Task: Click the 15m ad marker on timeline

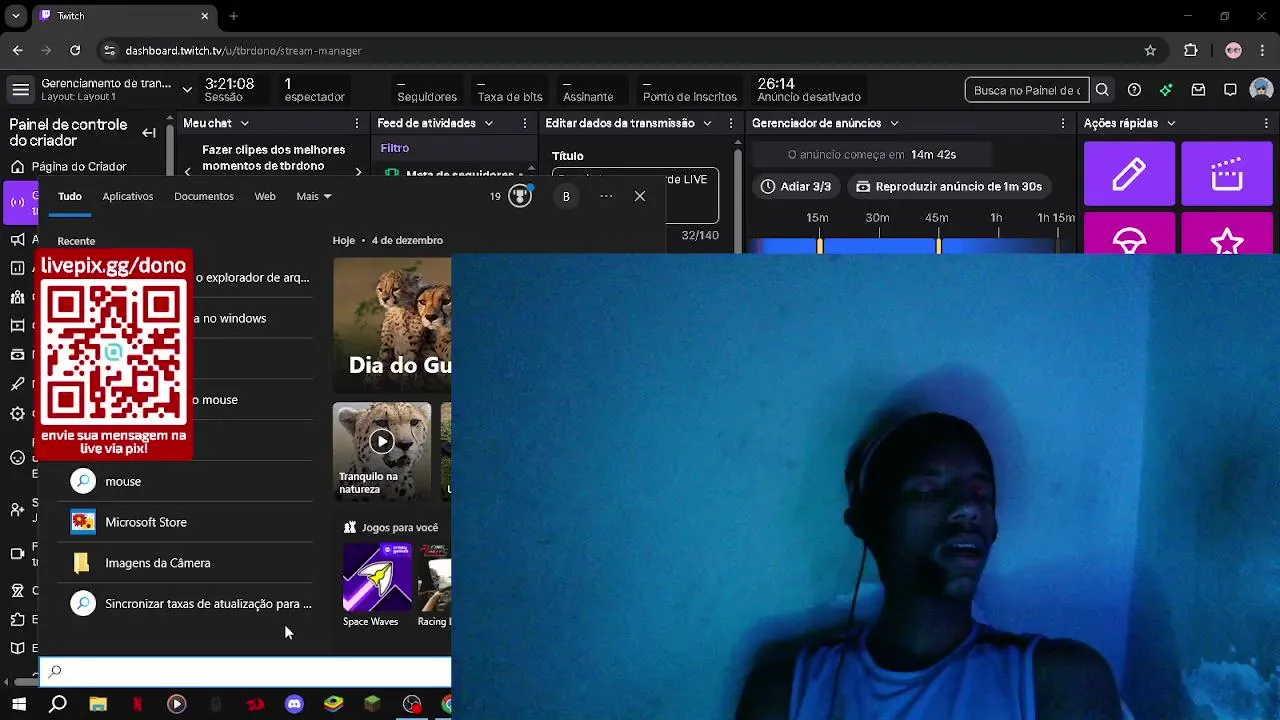Action: (820, 245)
